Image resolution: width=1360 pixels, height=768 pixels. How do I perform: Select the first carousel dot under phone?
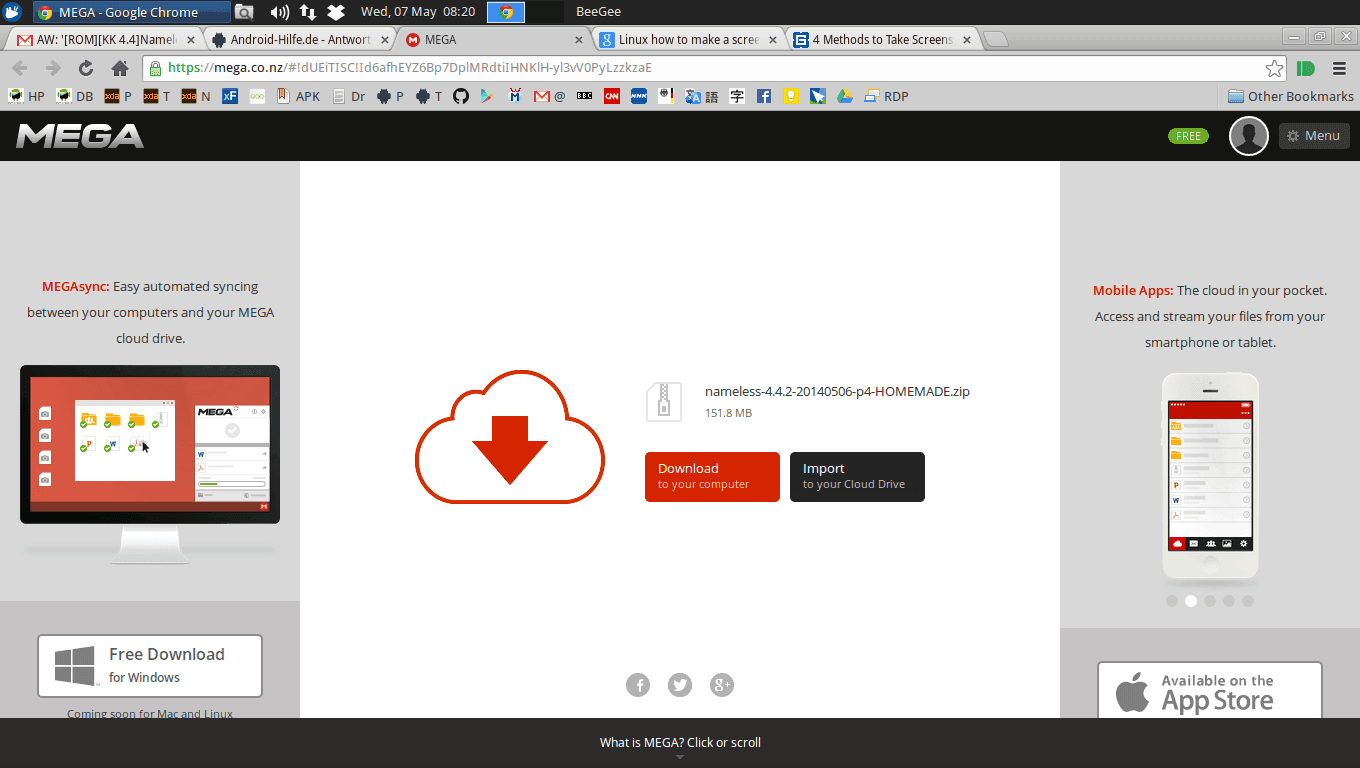[1172, 601]
